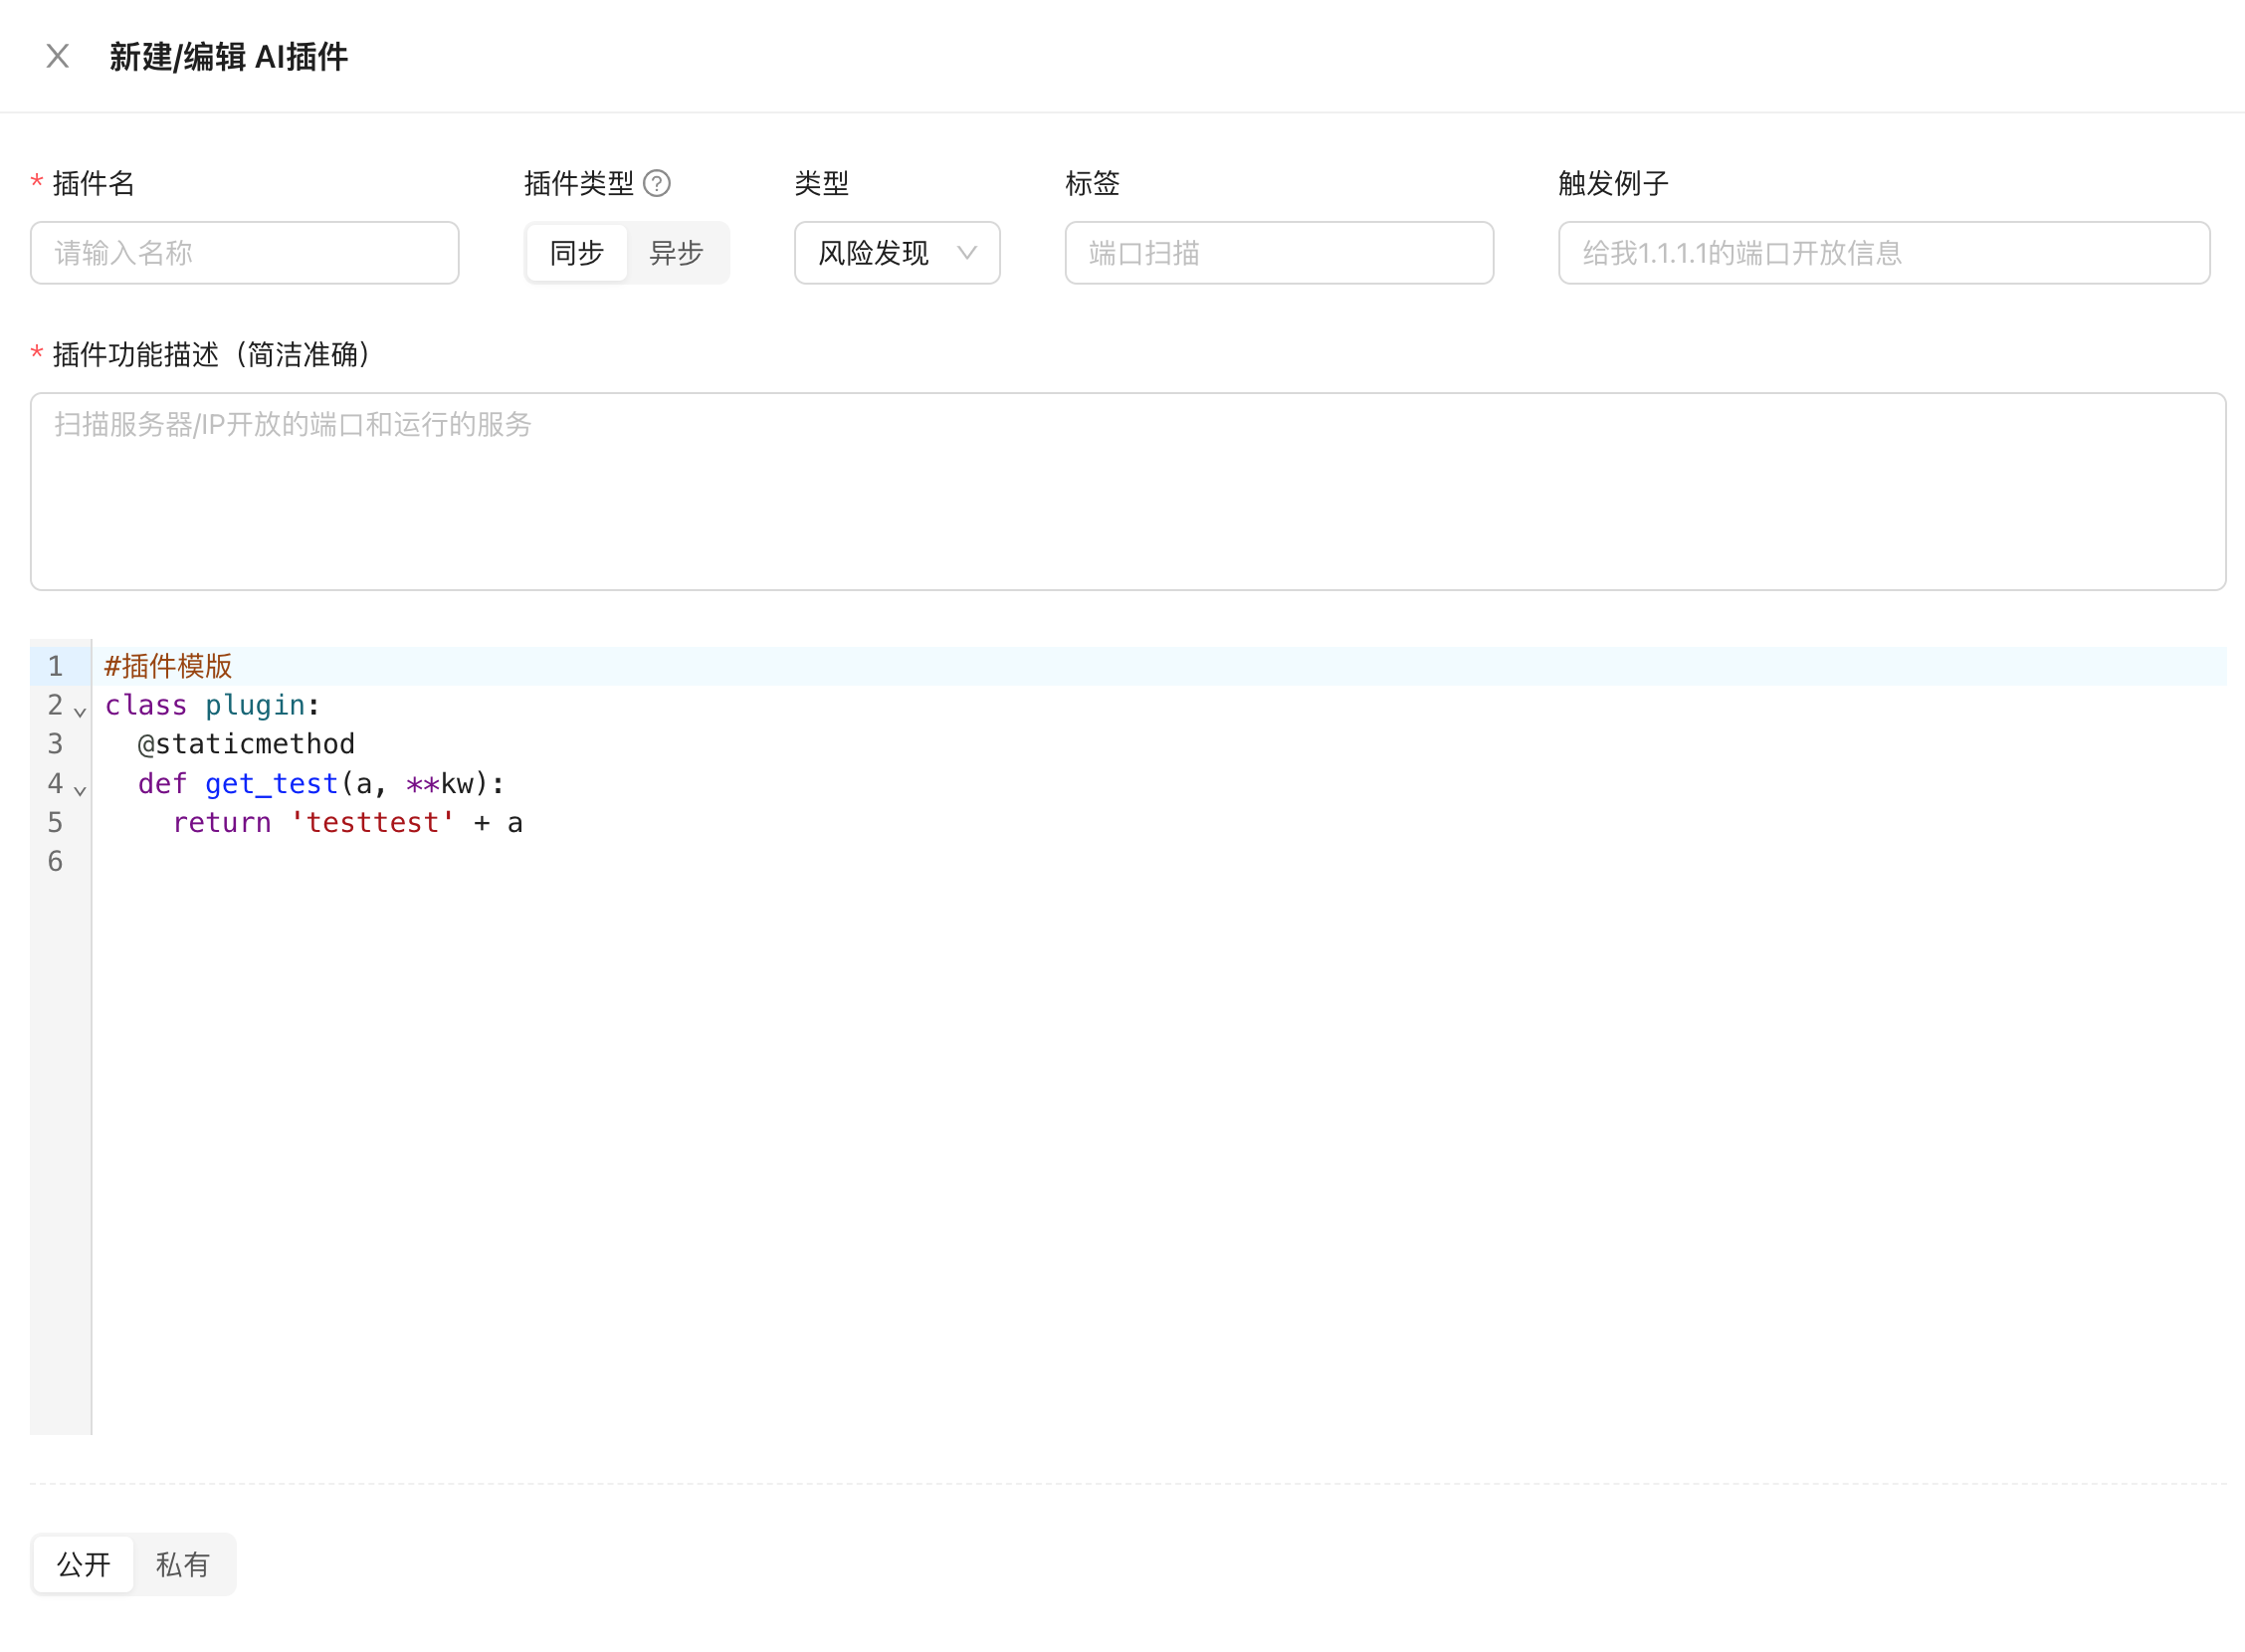Click the 标签 tag input field
The height and width of the screenshot is (1652, 2245).
click(x=1279, y=253)
